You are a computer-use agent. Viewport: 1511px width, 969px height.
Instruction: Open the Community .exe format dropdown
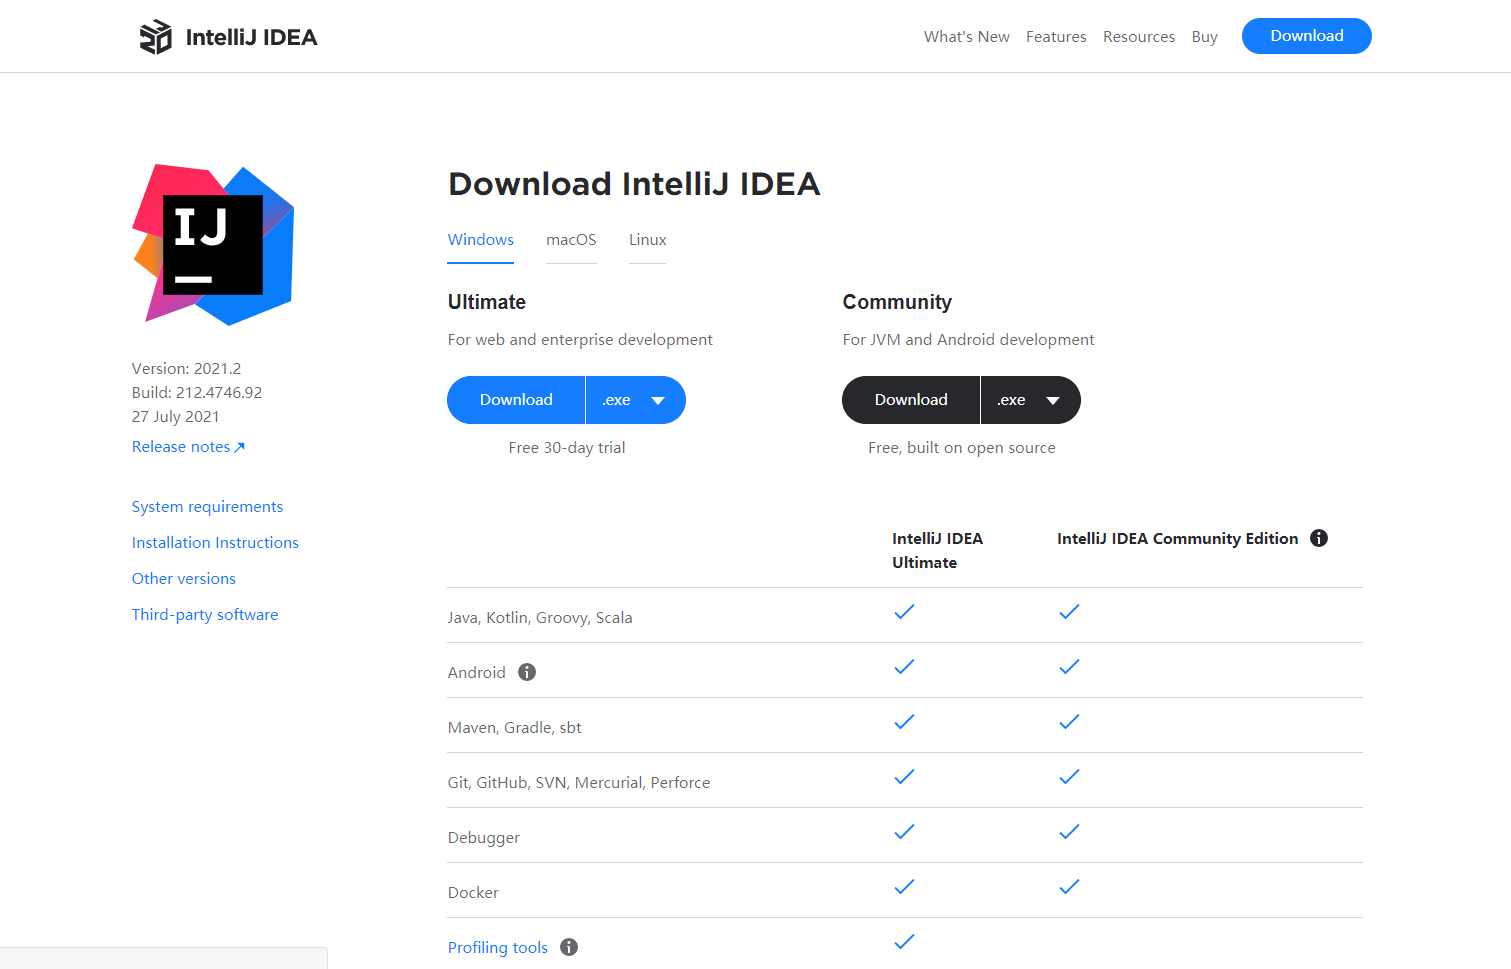click(1030, 400)
